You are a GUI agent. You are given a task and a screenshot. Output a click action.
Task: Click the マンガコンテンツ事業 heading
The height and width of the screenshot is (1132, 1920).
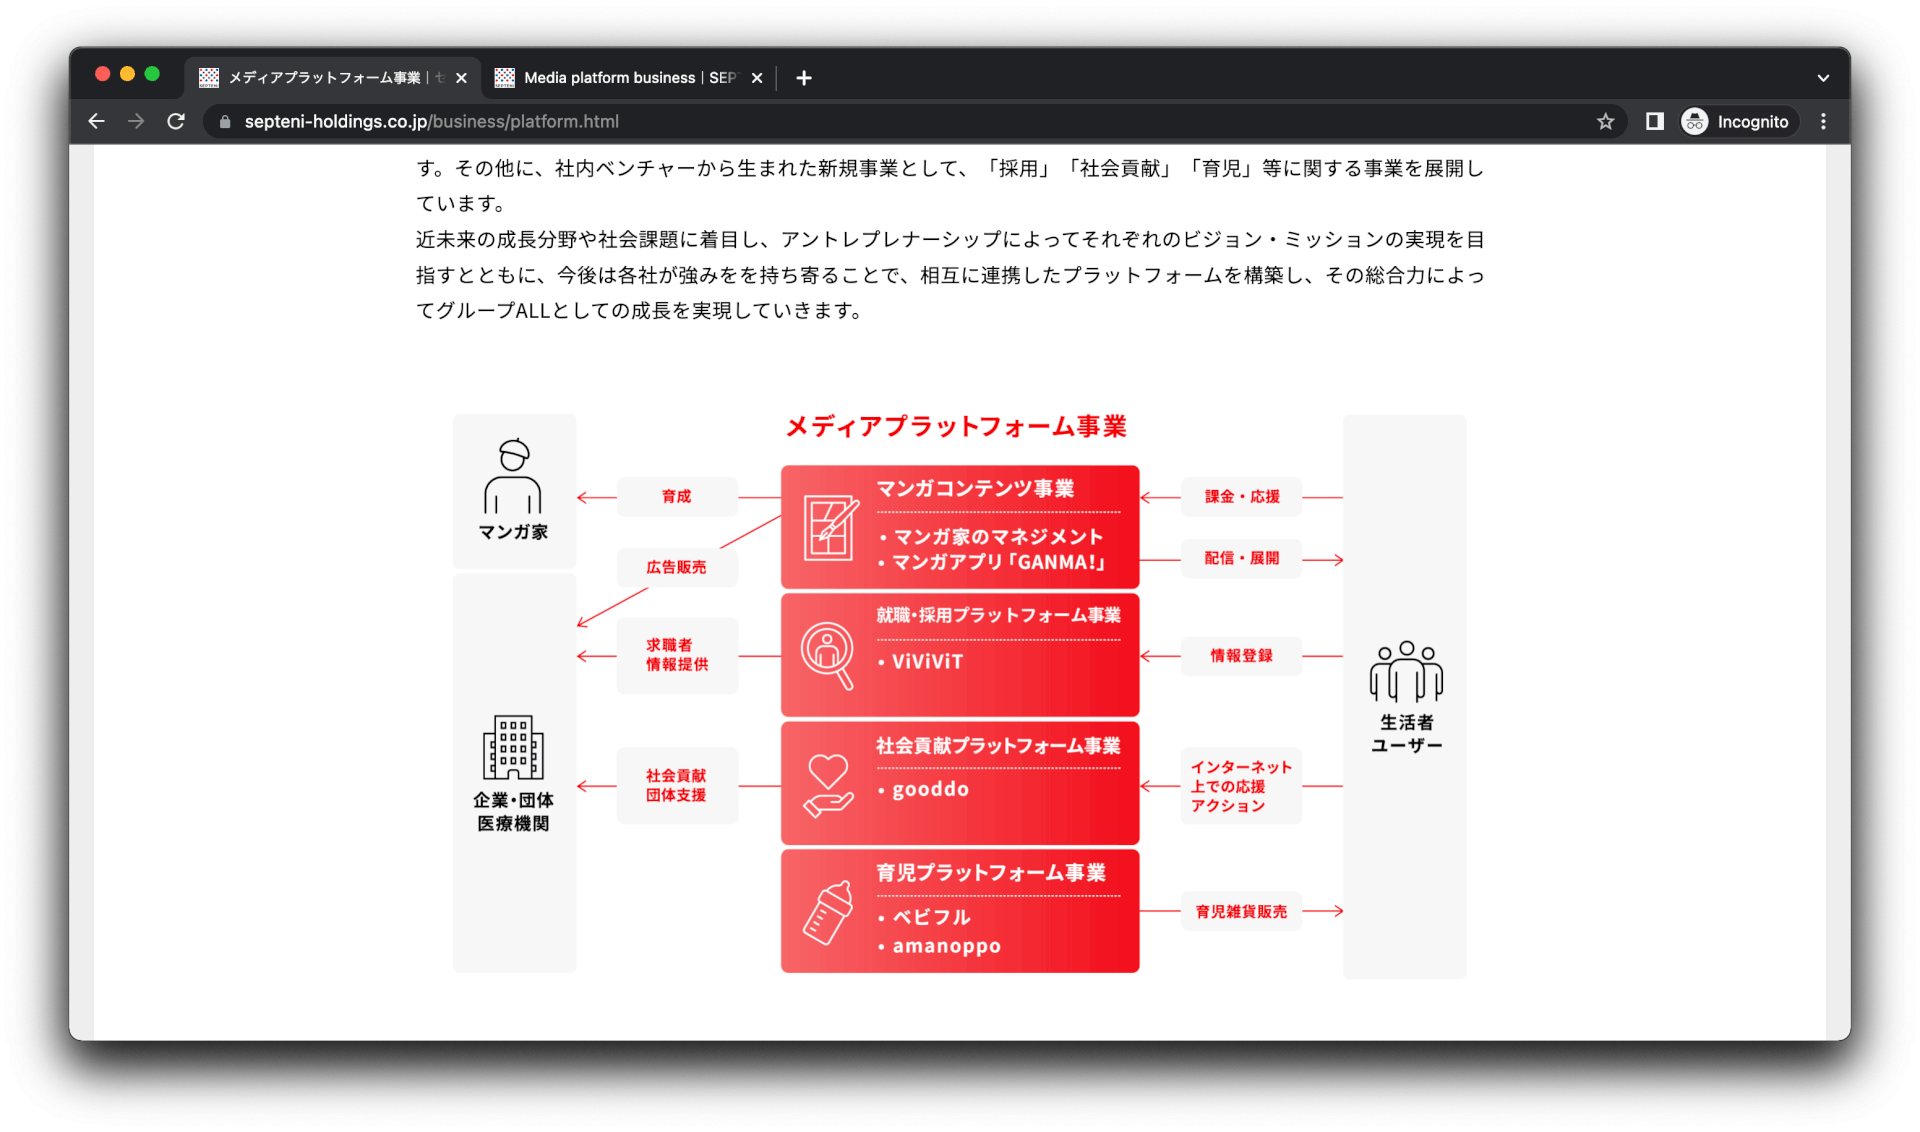975,488
